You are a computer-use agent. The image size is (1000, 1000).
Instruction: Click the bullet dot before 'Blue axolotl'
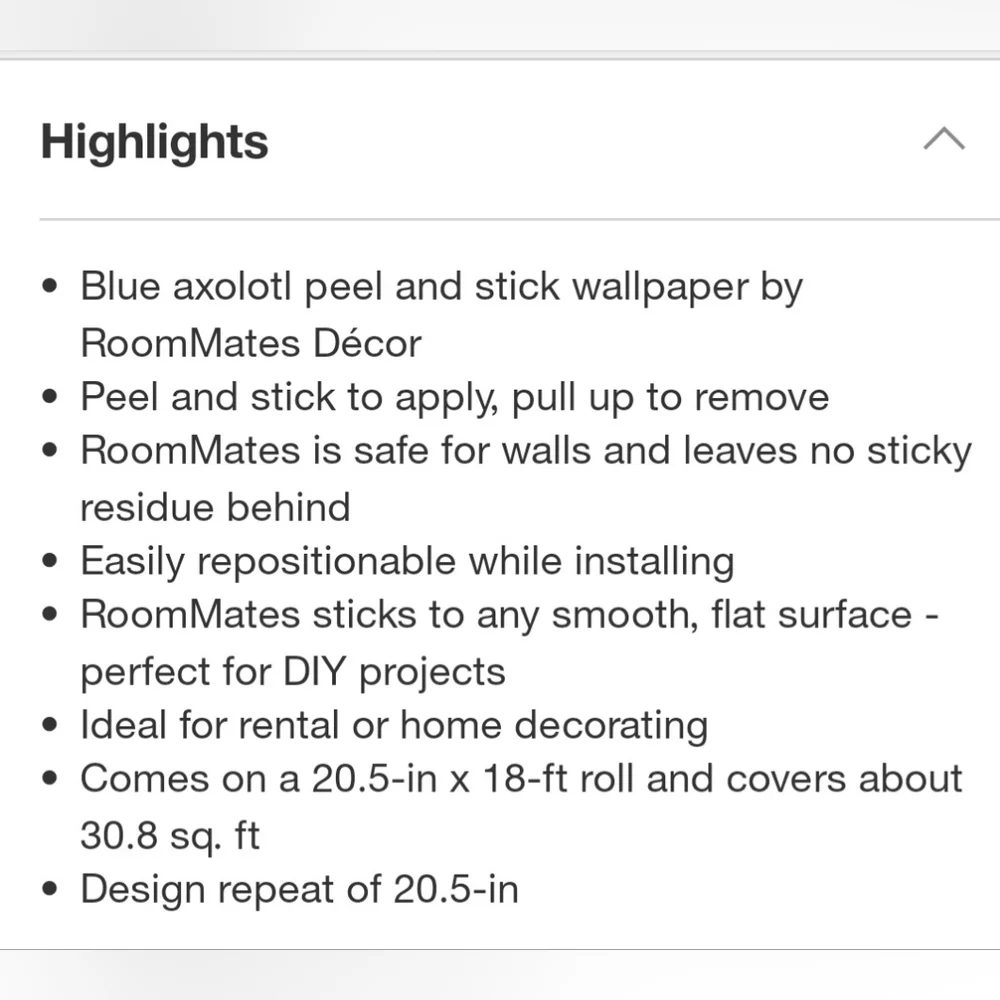click(x=50, y=286)
